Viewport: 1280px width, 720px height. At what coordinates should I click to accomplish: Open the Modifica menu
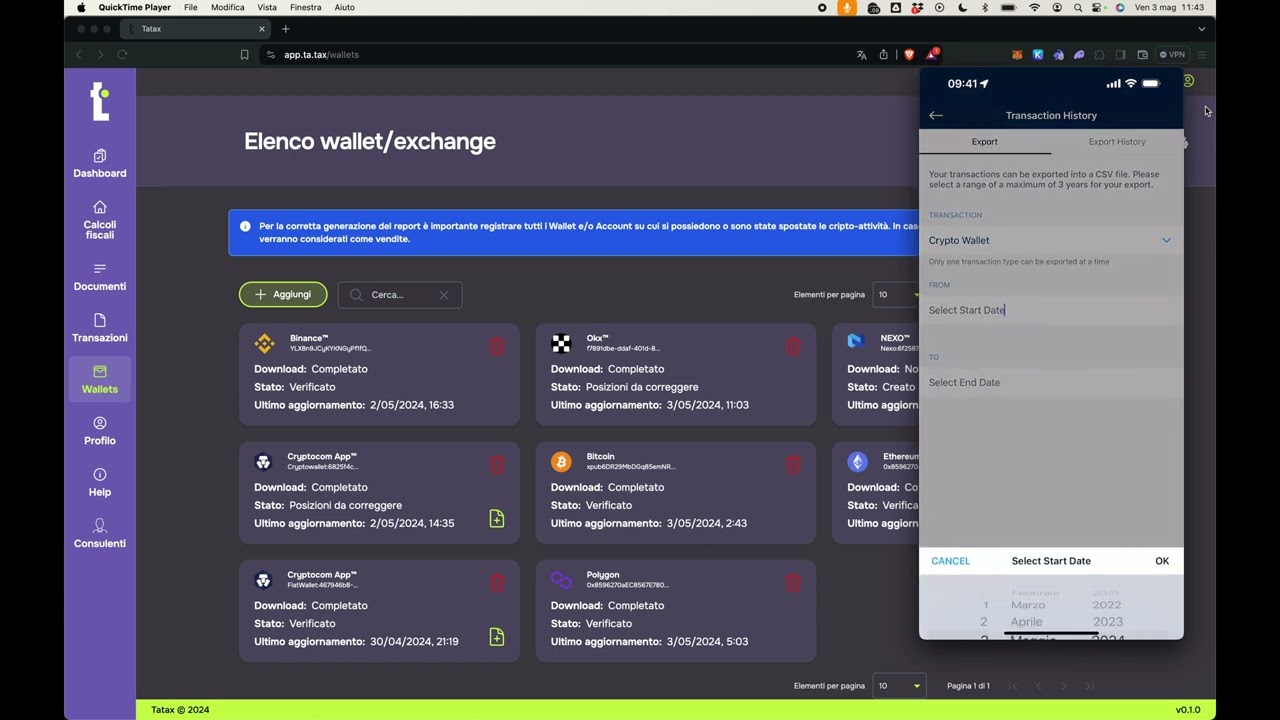228,7
